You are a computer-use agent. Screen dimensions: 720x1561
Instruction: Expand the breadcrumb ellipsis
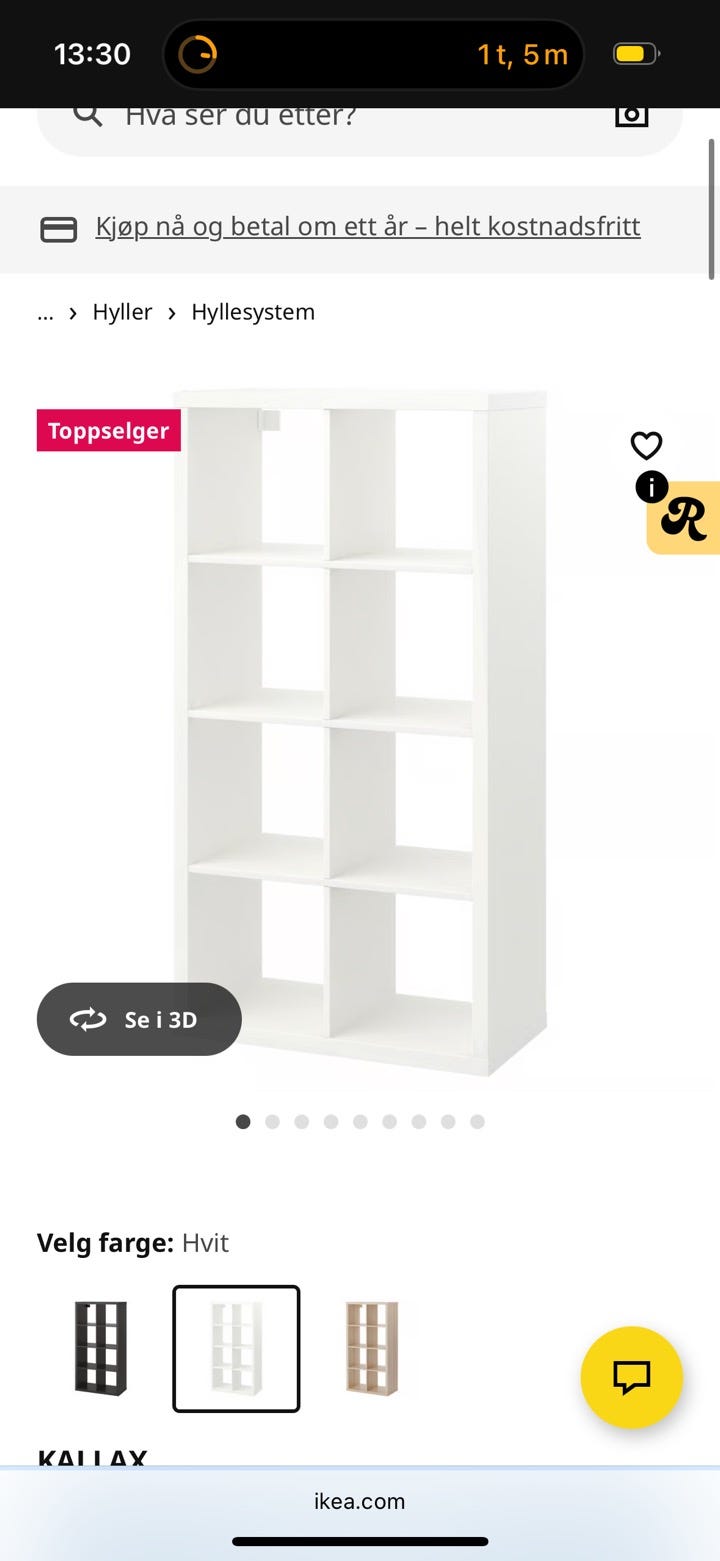45,312
